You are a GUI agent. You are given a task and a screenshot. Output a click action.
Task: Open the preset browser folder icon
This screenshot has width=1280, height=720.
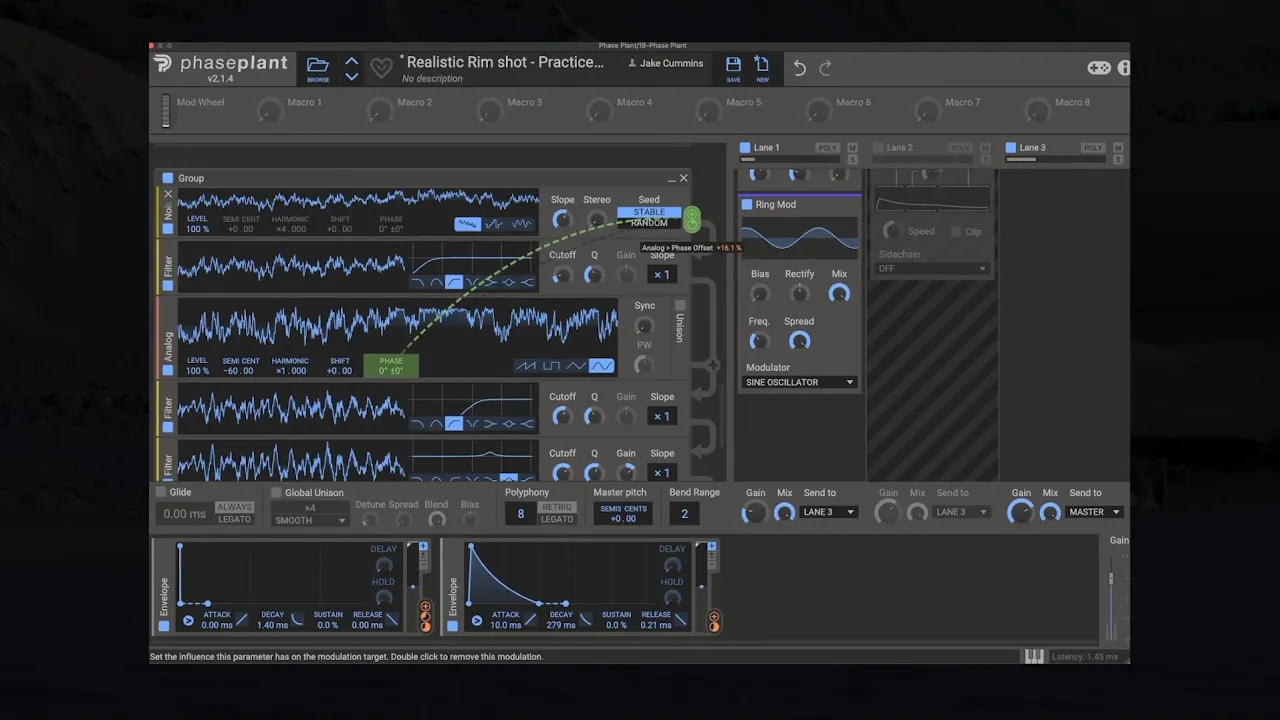tap(318, 65)
